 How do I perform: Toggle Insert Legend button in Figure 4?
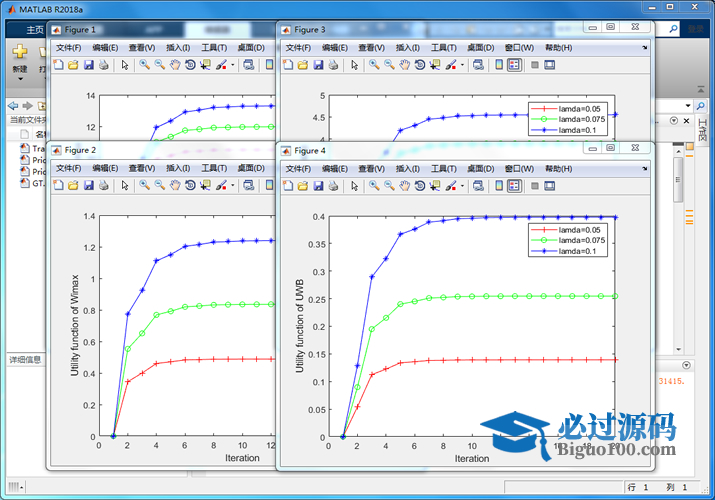[x=514, y=186]
